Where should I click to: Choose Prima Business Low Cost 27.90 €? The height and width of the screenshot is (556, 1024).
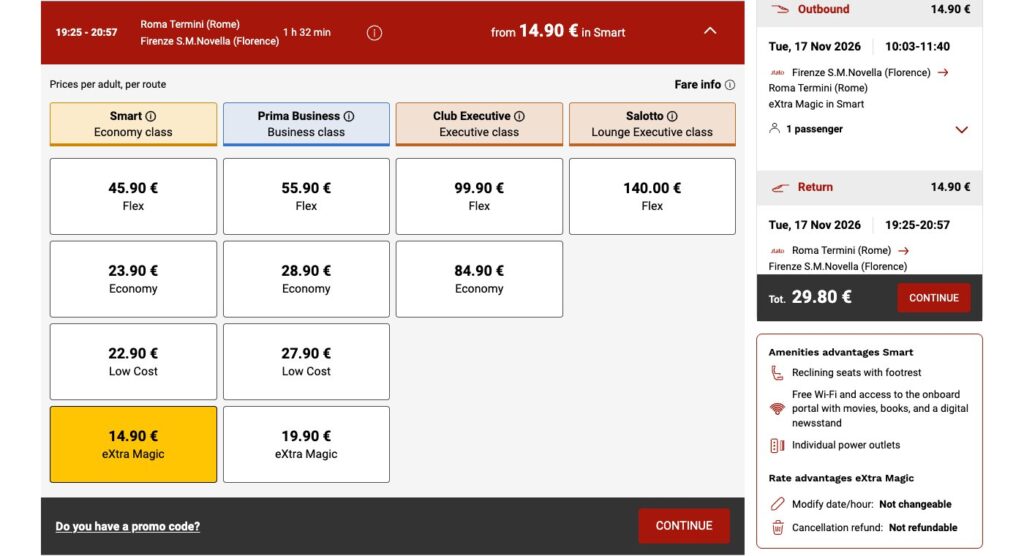coord(306,361)
